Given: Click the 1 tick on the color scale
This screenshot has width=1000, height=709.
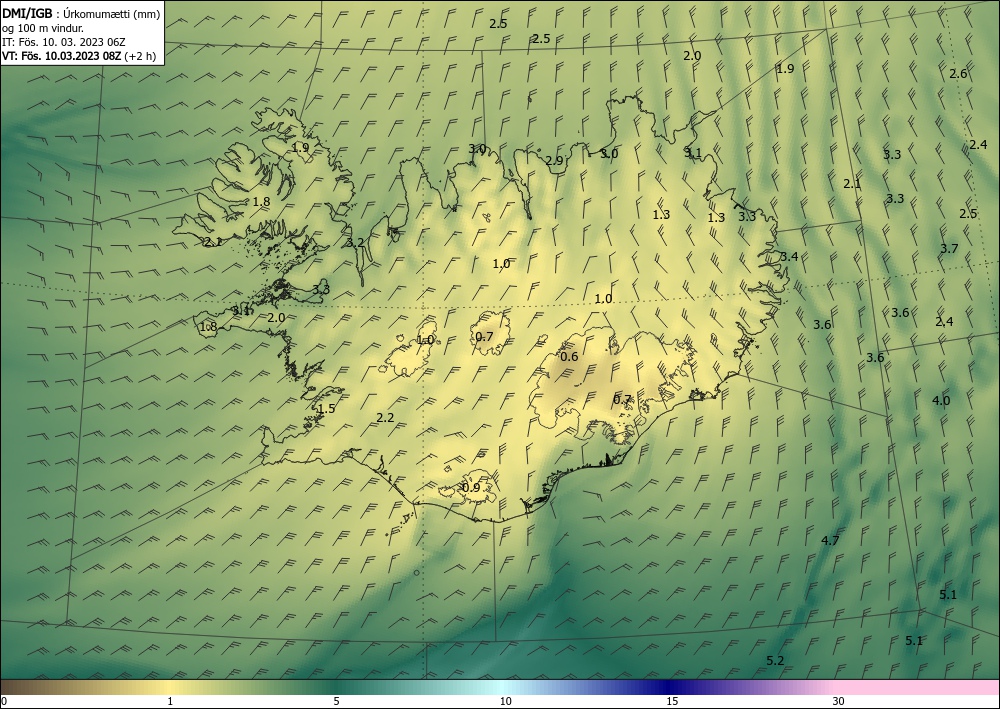Looking at the screenshot, I should pos(170,701).
